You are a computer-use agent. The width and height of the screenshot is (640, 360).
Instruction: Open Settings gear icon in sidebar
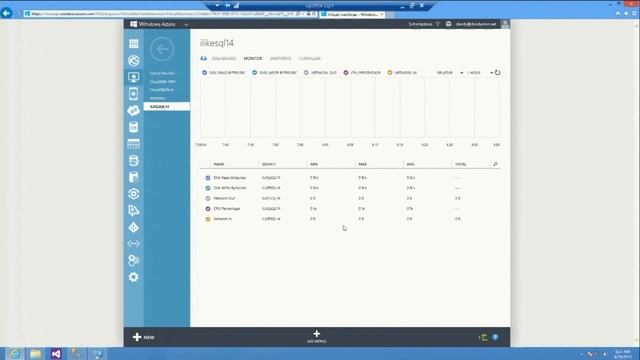pos(133,277)
